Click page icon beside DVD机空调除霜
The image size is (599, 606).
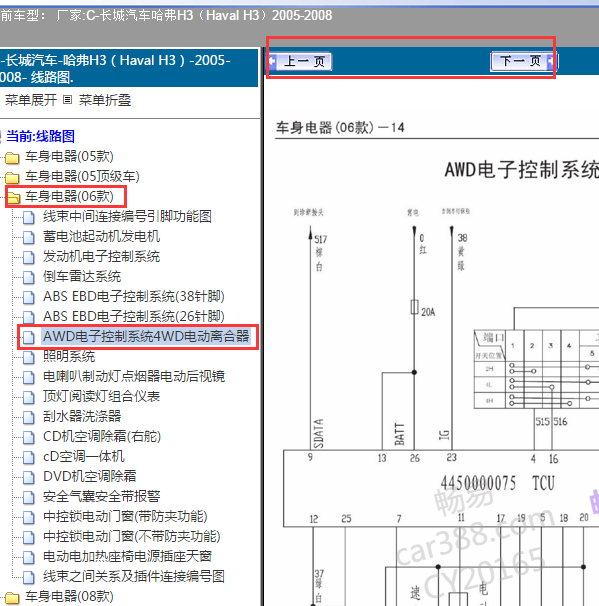click(x=29, y=478)
